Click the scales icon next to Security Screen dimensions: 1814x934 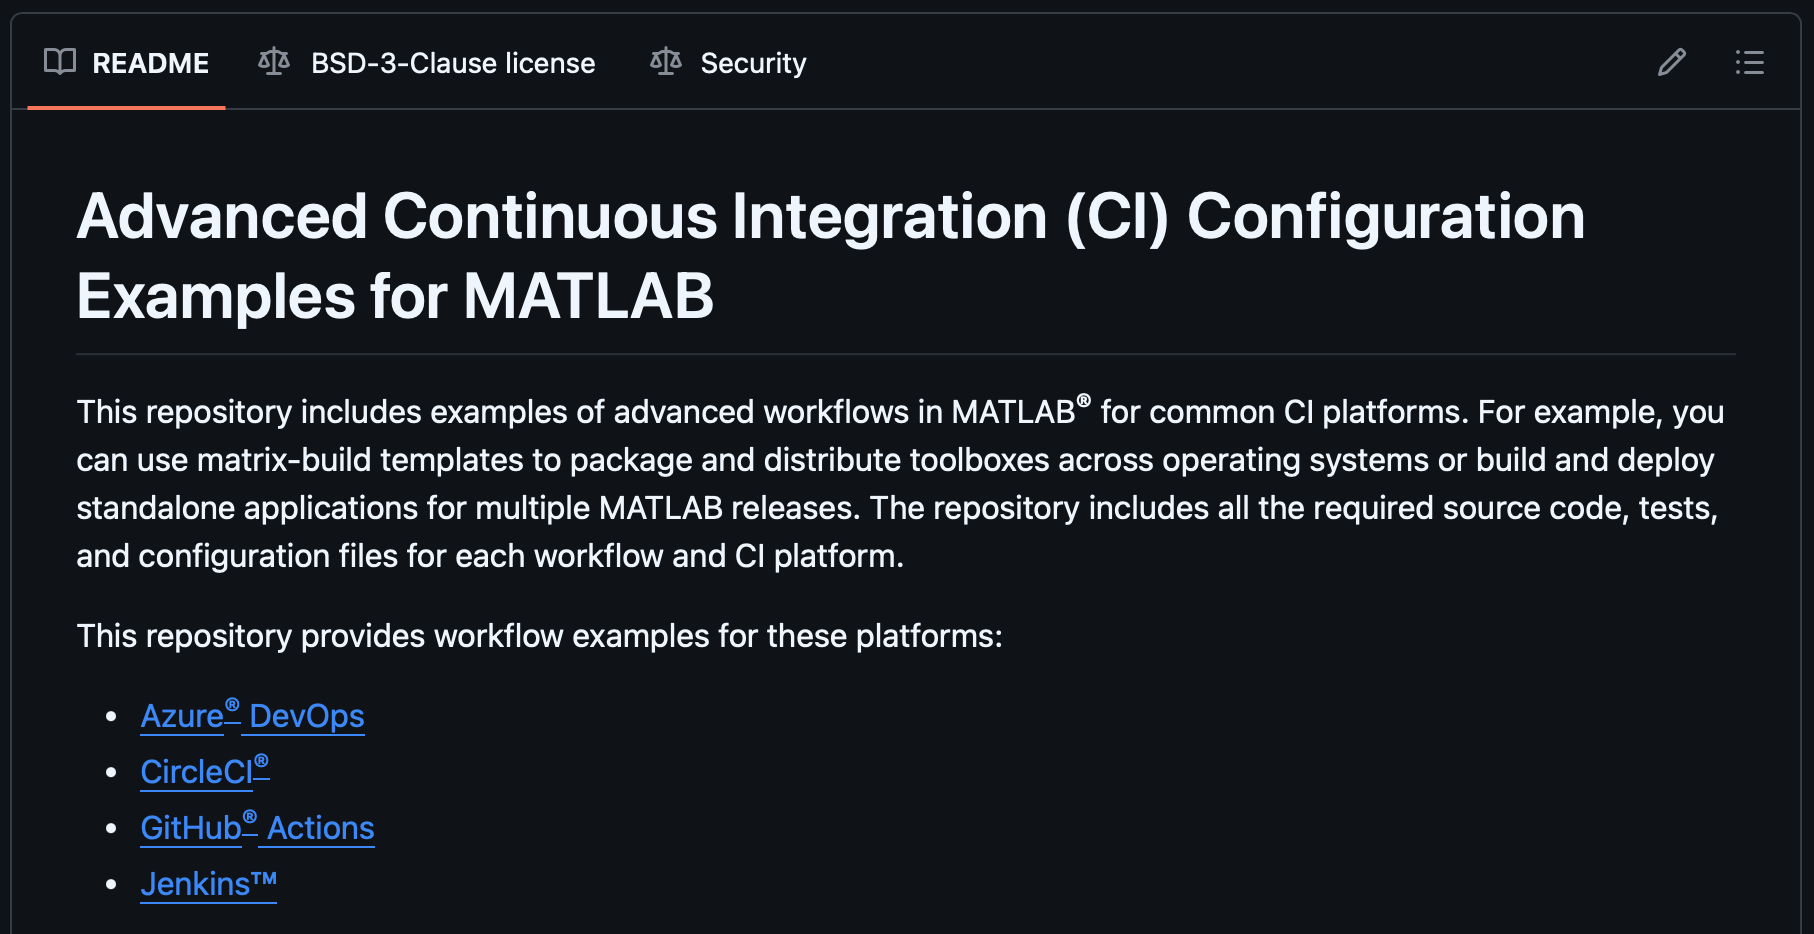[665, 63]
